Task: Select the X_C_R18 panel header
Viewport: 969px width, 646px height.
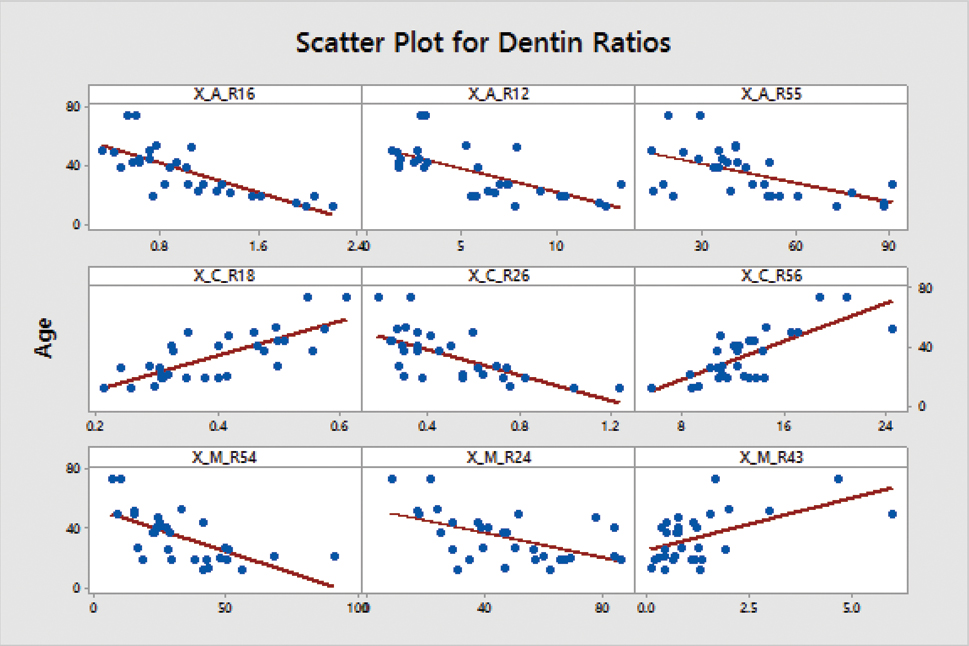Action: pyautogui.click(x=225, y=276)
